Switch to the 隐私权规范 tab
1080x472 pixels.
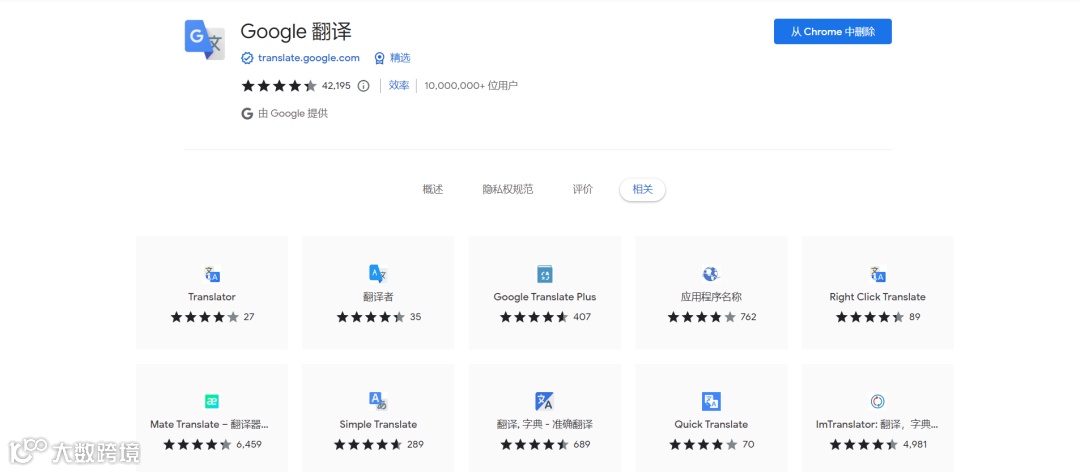pyautogui.click(x=508, y=189)
